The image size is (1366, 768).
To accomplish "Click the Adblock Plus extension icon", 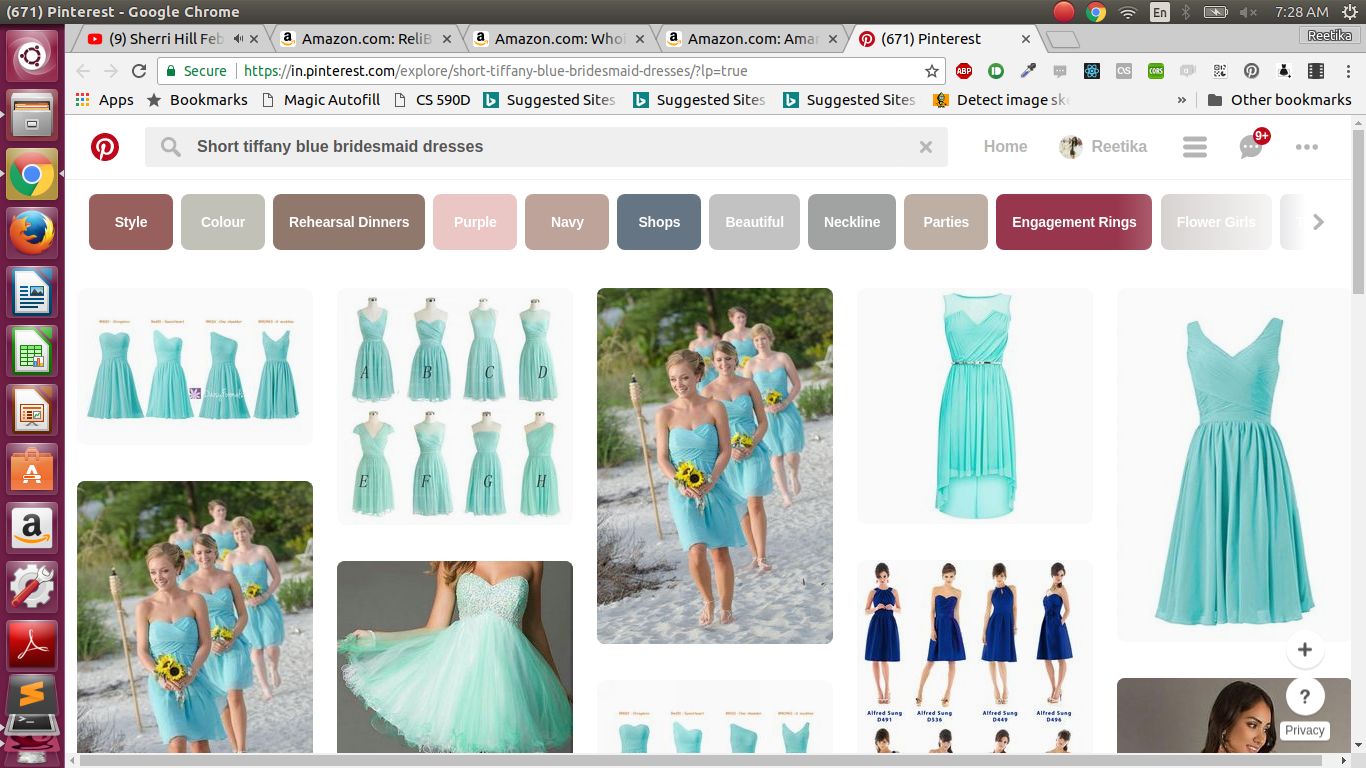I will tap(964, 71).
